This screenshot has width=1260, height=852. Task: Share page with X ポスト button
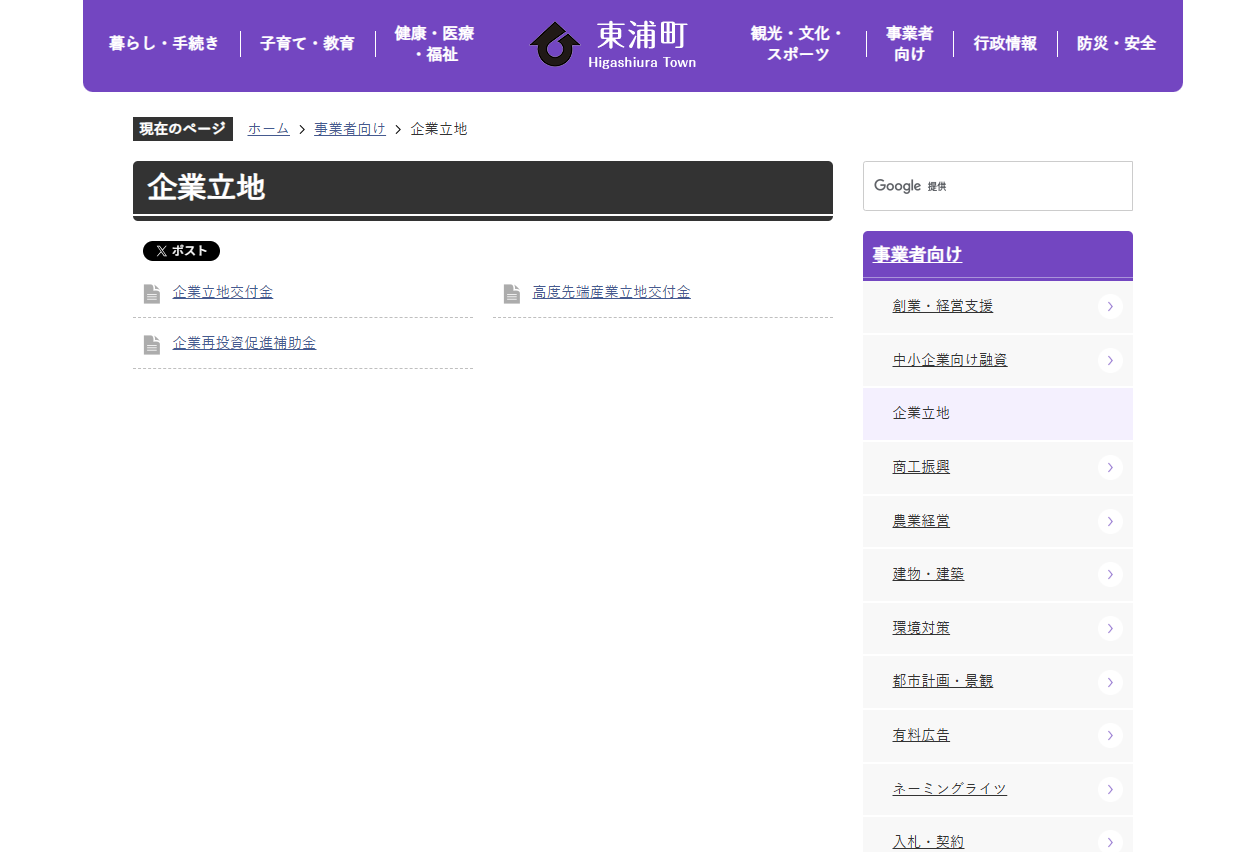181,251
